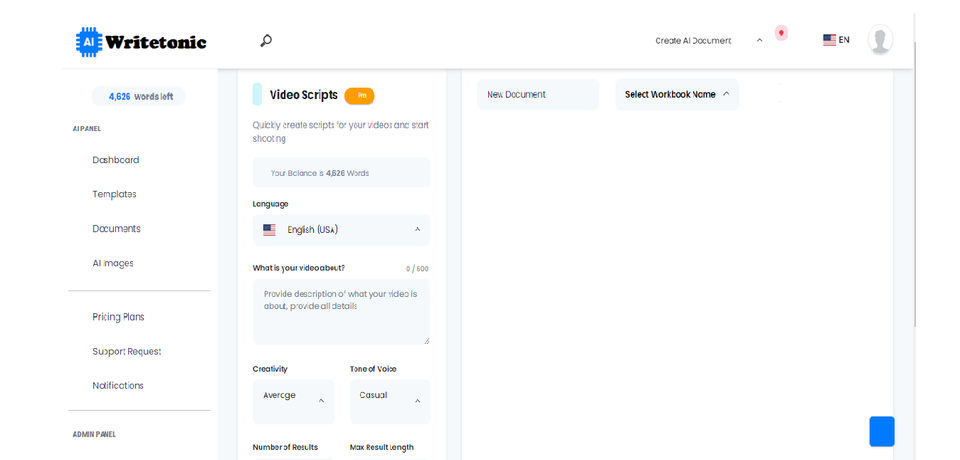Click the Quickly create scripts description text
960x460 pixels.
[340, 132]
